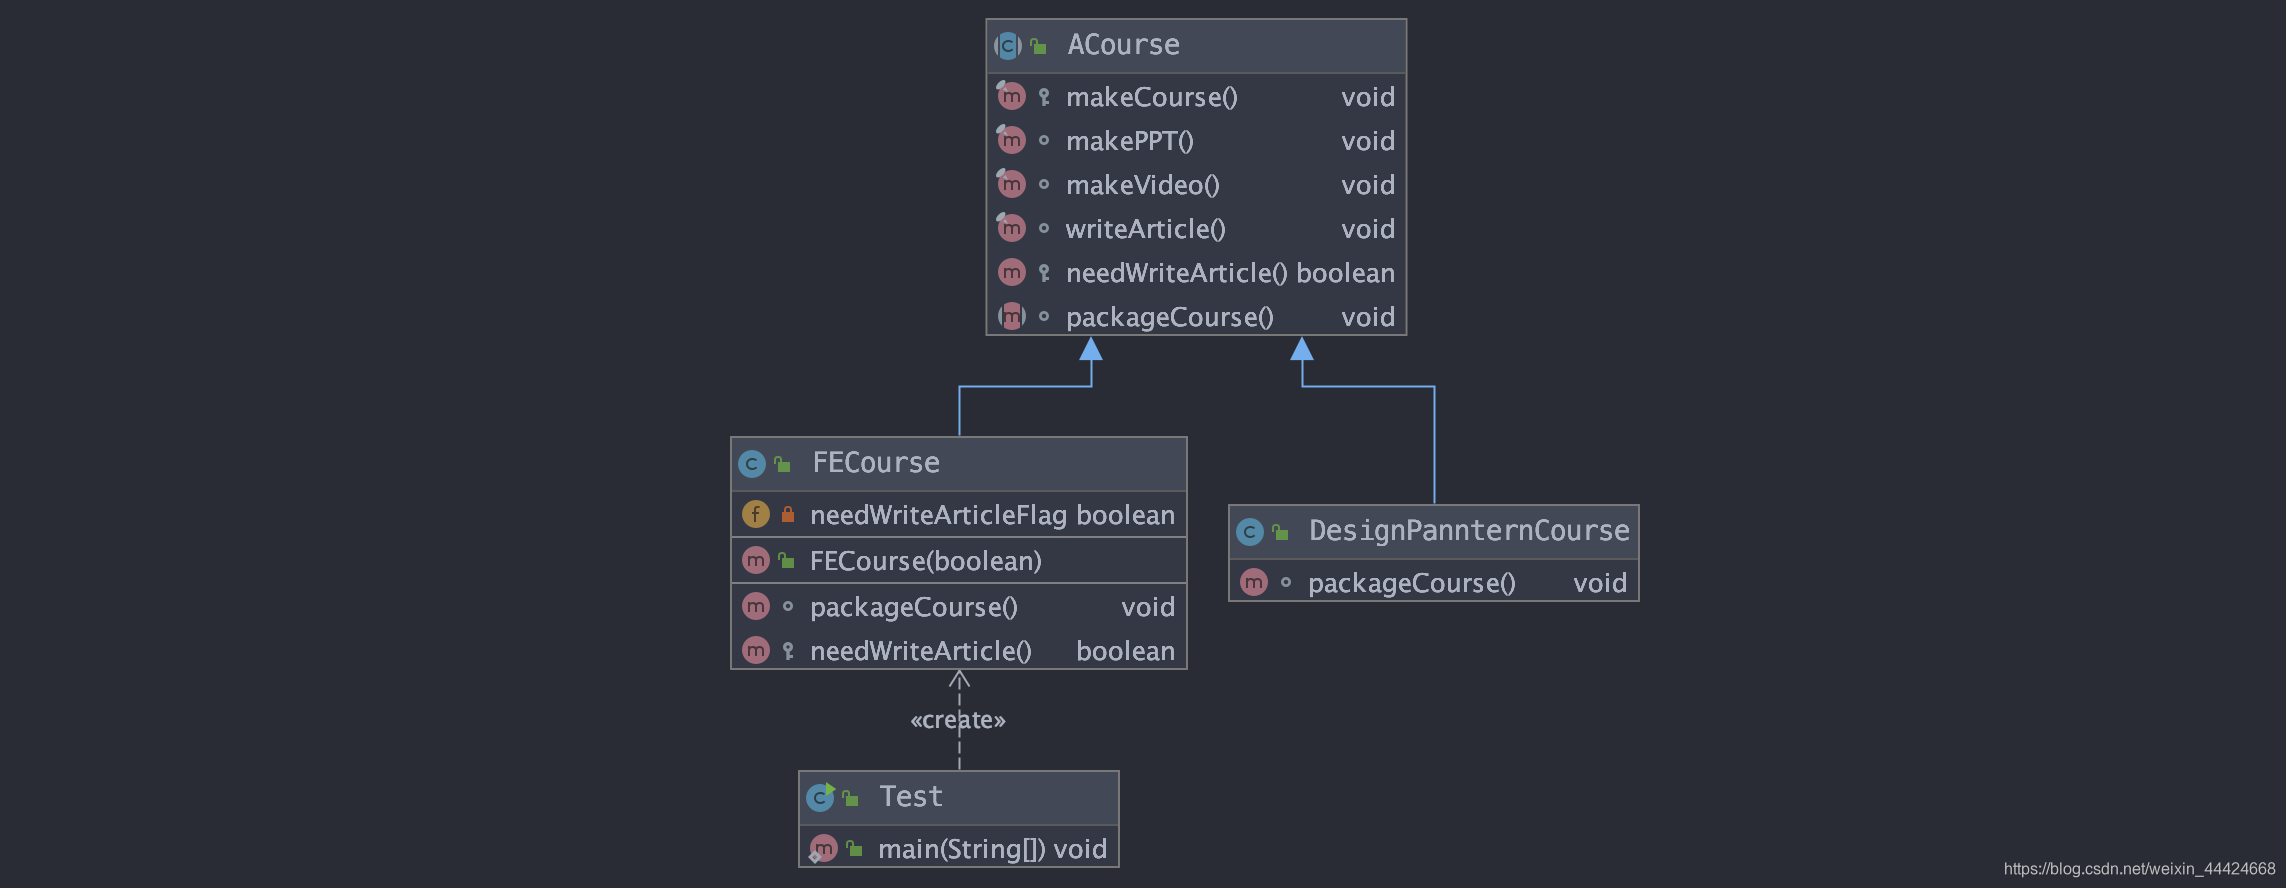Screen dimensions: 2286x888
Task: Select the FECourse(boolean) constructor text
Action: click(926, 561)
